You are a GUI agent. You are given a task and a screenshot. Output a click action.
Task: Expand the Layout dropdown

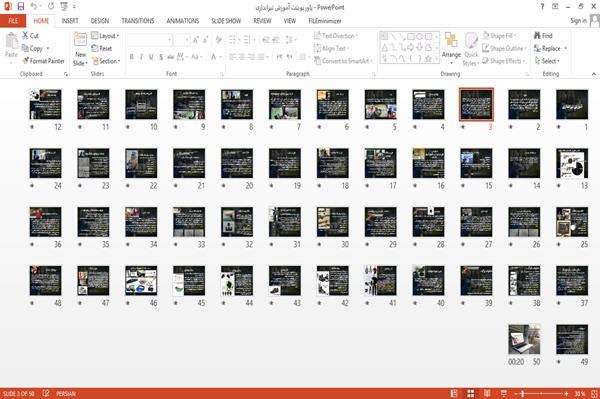pos(105,36)
